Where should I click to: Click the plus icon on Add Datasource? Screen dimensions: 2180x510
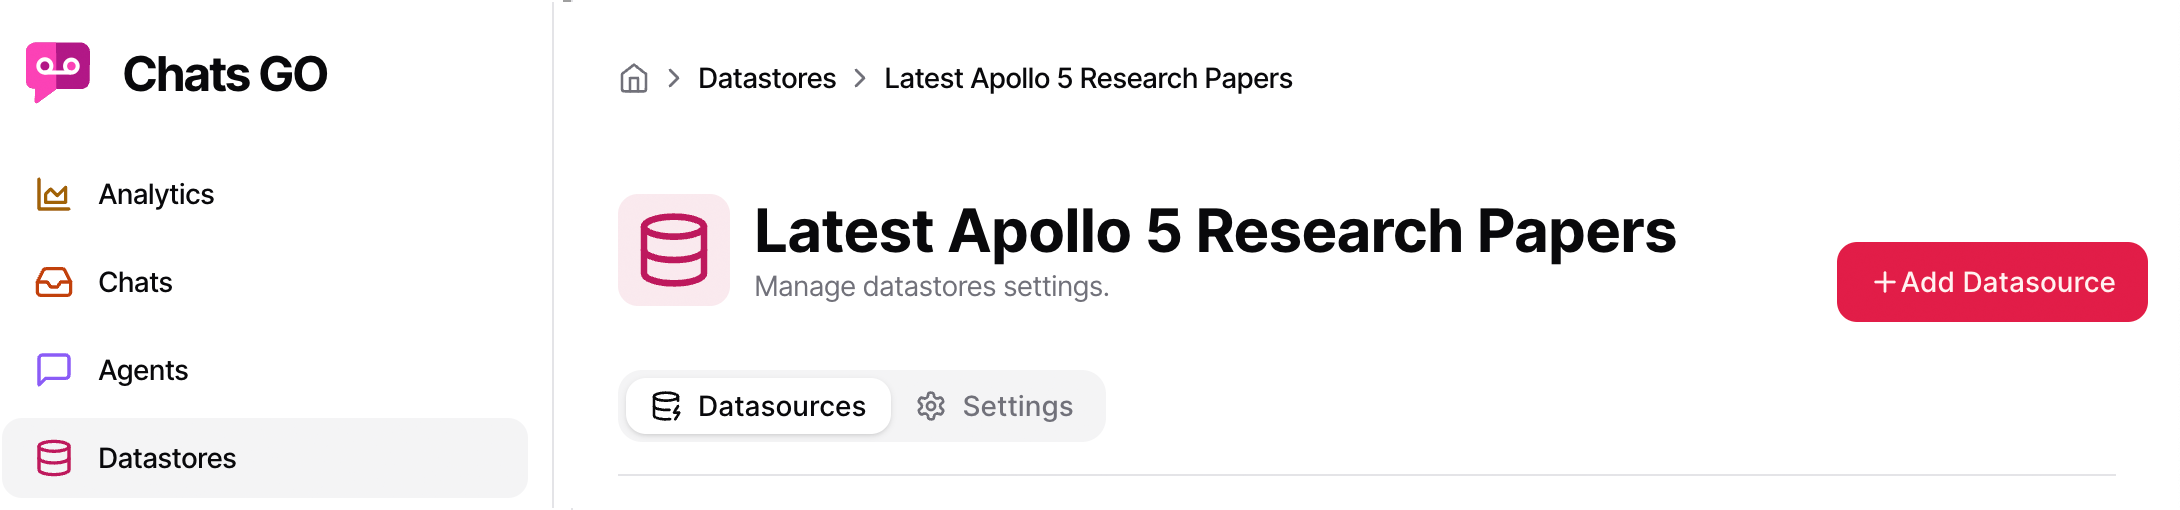[x=1884, y=282]
